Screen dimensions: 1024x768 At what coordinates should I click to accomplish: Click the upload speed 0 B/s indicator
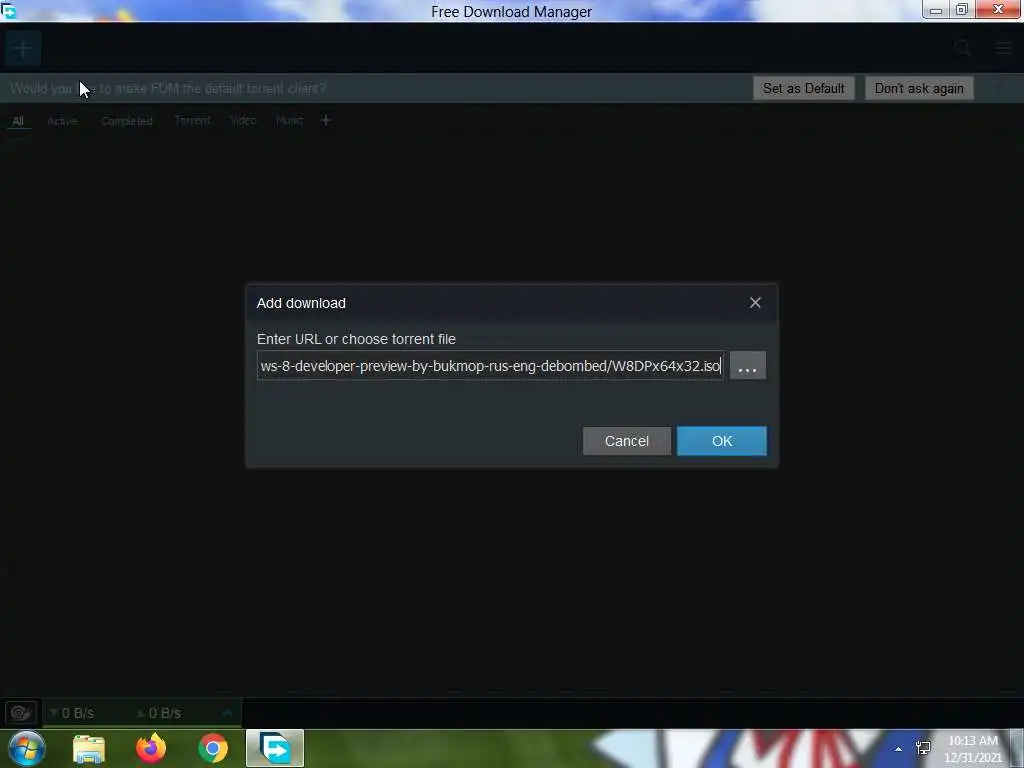159,713
